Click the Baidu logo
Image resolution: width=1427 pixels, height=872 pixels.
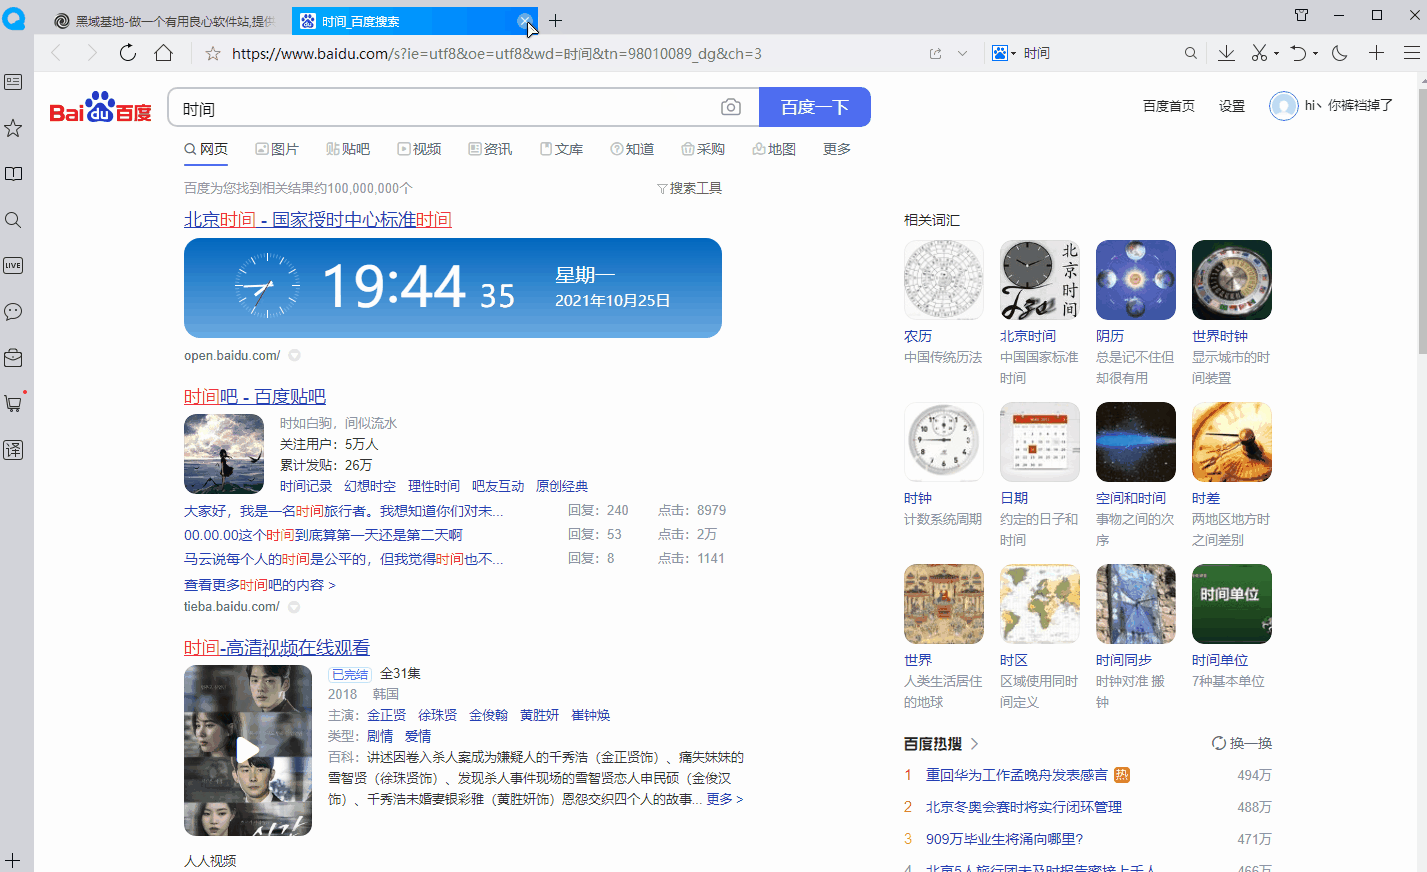(x=100, y=107)
